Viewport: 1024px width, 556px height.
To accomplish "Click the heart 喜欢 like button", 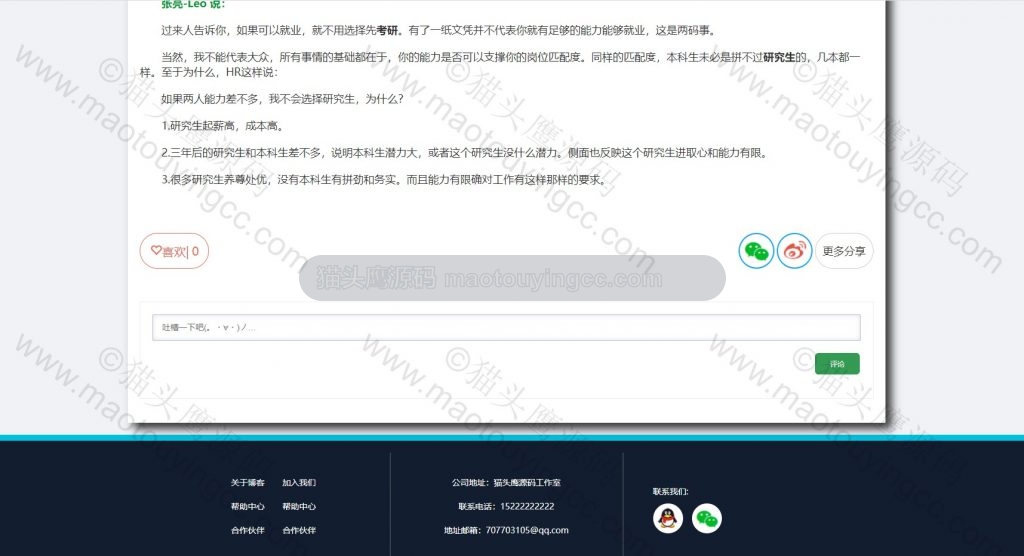I will pyautogui.click(x=174, y=251).
